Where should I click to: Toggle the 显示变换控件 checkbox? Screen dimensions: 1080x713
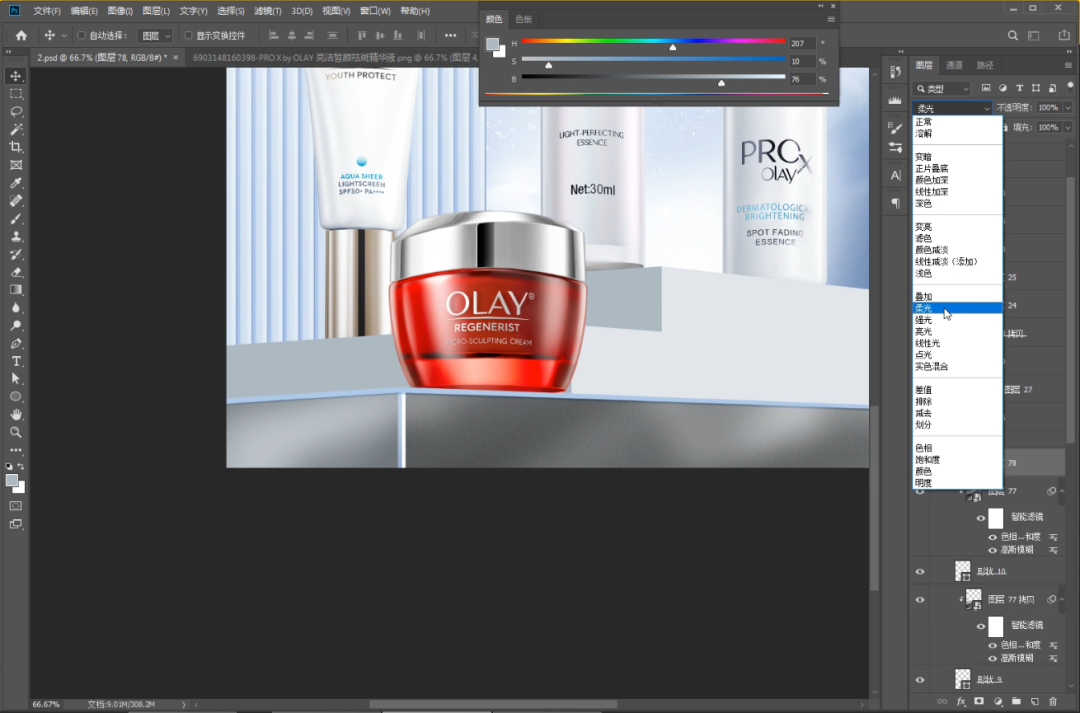(x=188, y=36)
